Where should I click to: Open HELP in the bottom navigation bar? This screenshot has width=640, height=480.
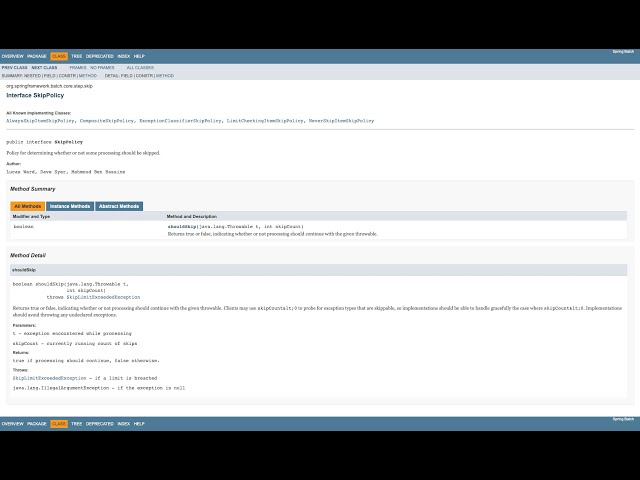[x=139, y=424]
